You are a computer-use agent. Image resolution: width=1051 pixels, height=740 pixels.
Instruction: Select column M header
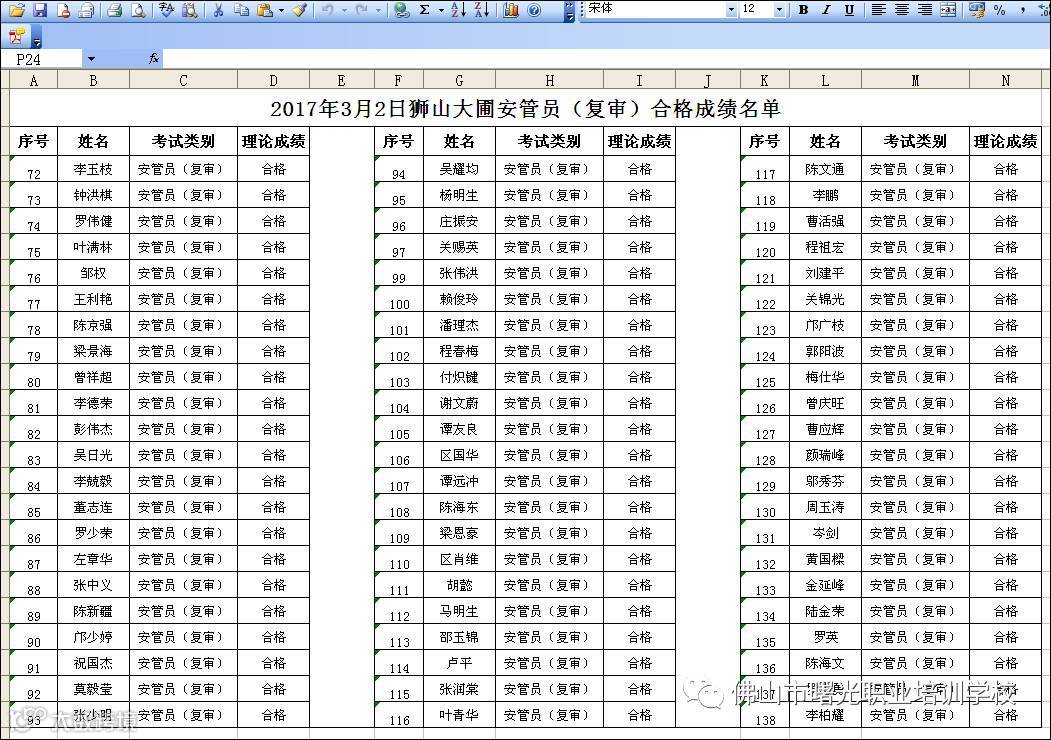point(915,80)
